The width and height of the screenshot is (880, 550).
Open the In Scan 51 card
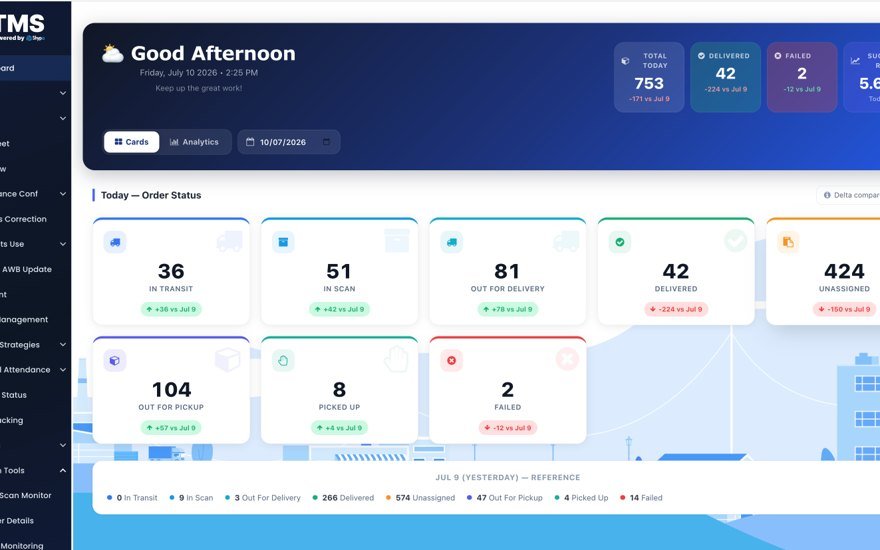pyautogui.click(x=340, y=271)
